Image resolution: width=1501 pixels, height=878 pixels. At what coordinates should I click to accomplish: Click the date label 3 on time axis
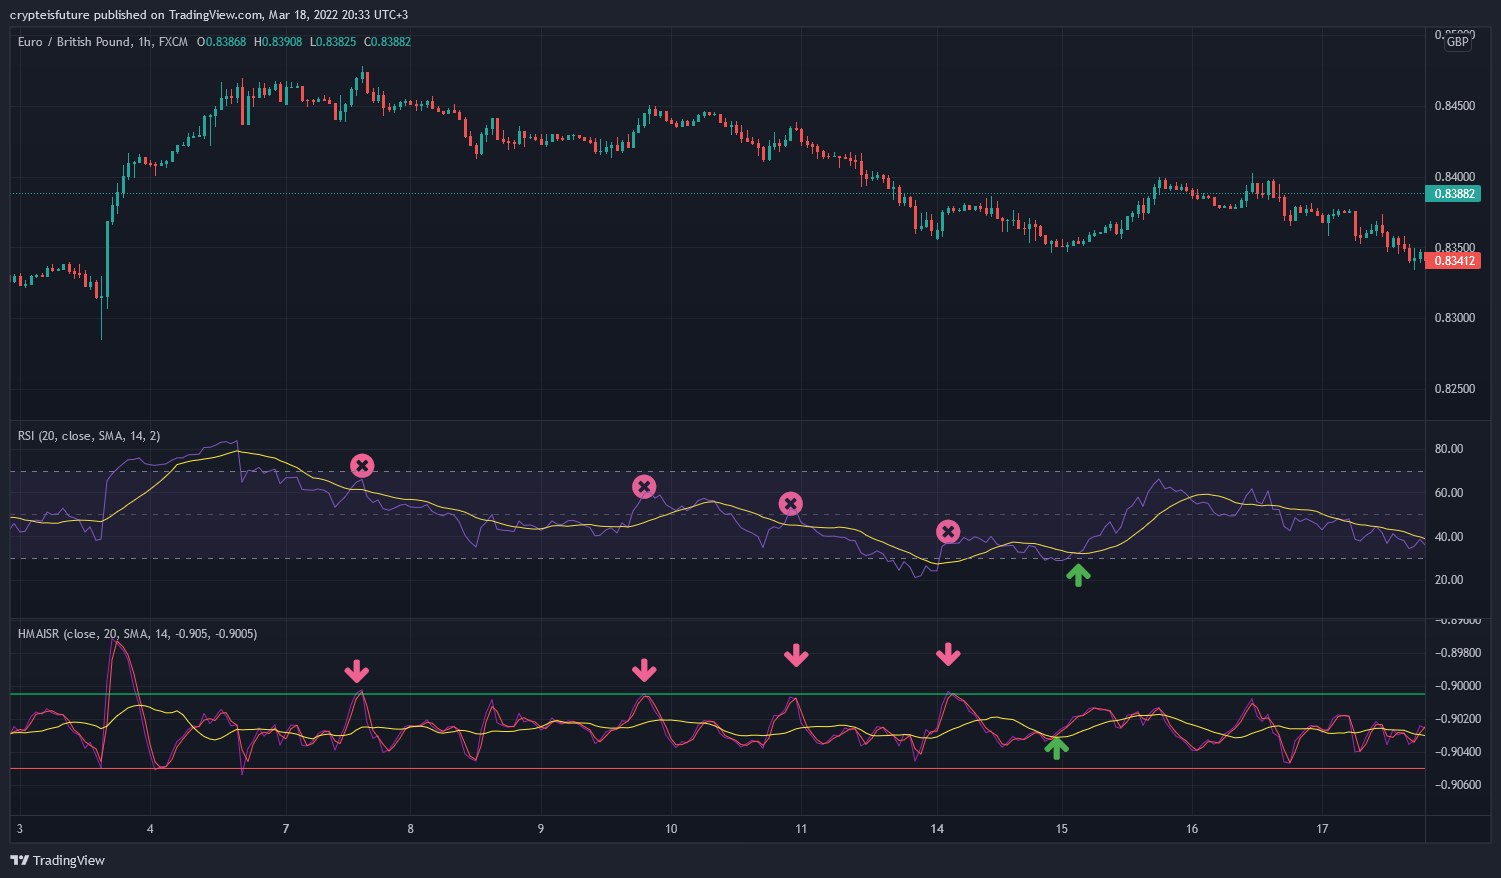[20, 829]
